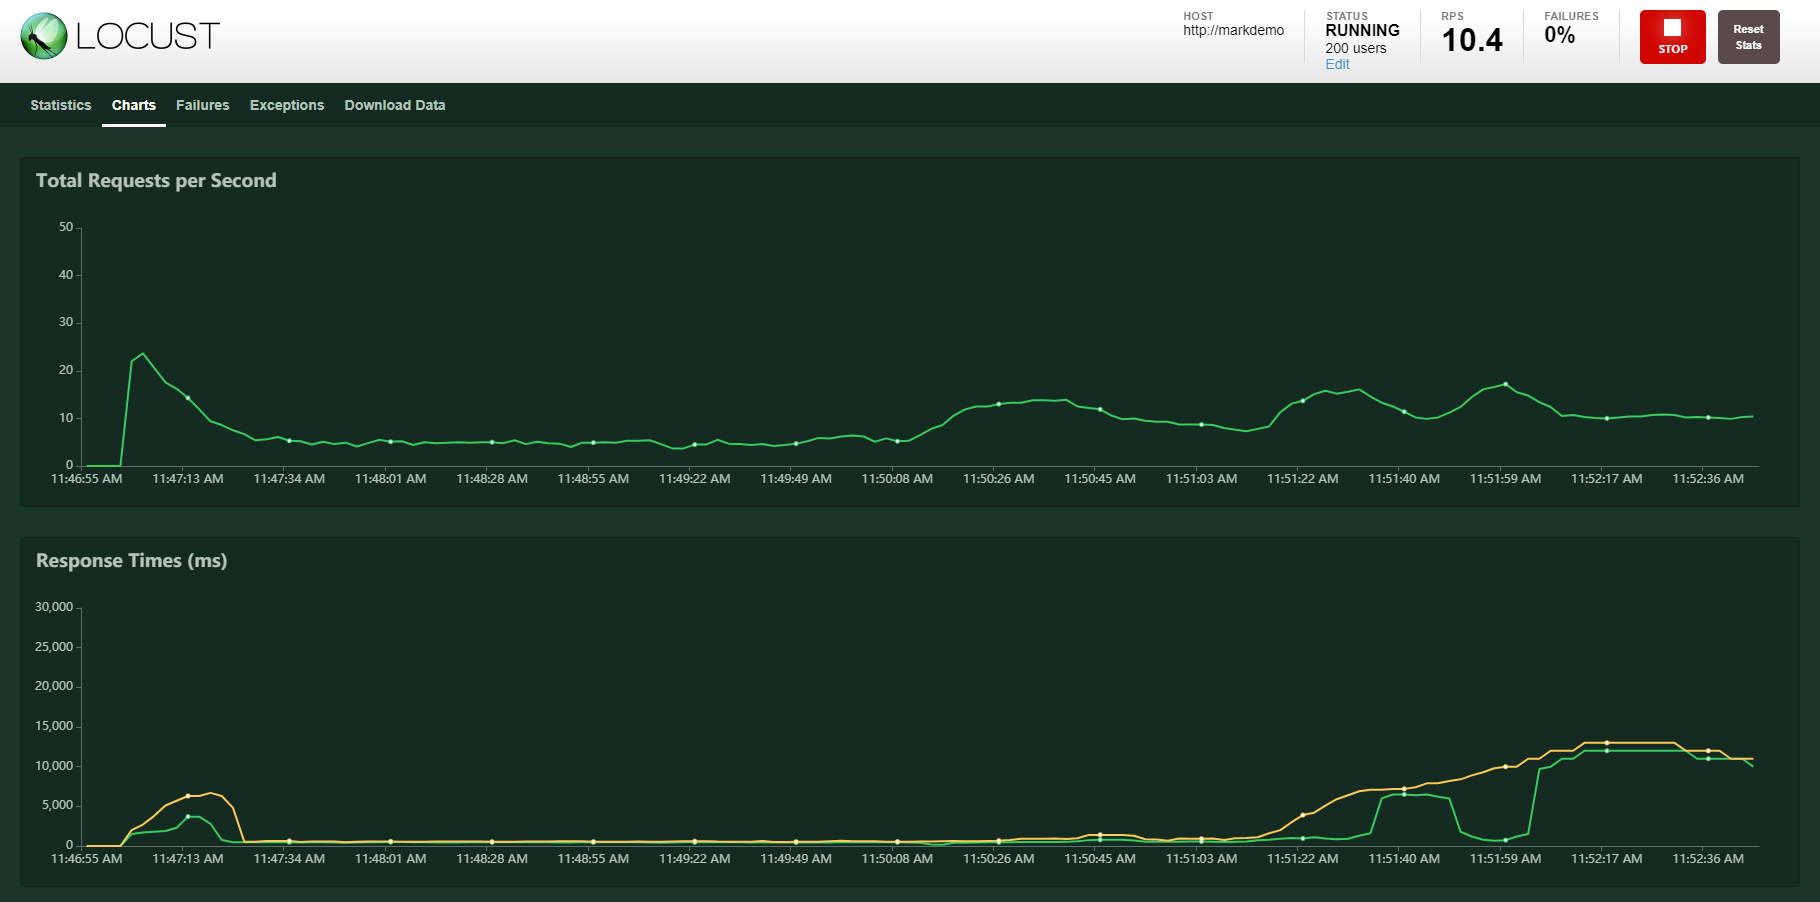Click the 15,000 y-axis label
This screenshot has height=902, width=1820.
pyautogui.click(x=54, y=726)
